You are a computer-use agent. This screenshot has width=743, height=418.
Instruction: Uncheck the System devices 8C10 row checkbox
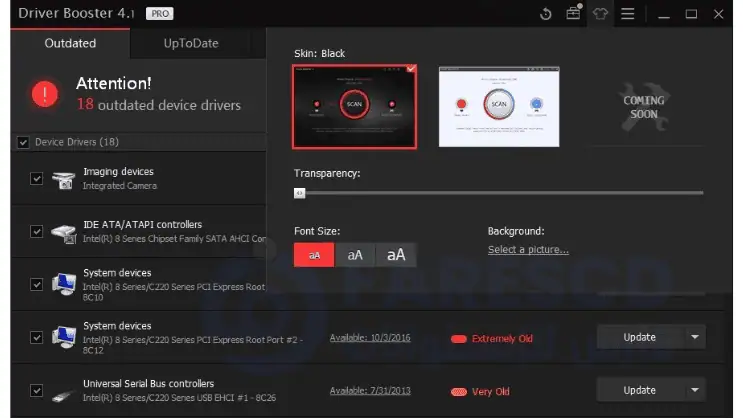(x=36, y=285)
